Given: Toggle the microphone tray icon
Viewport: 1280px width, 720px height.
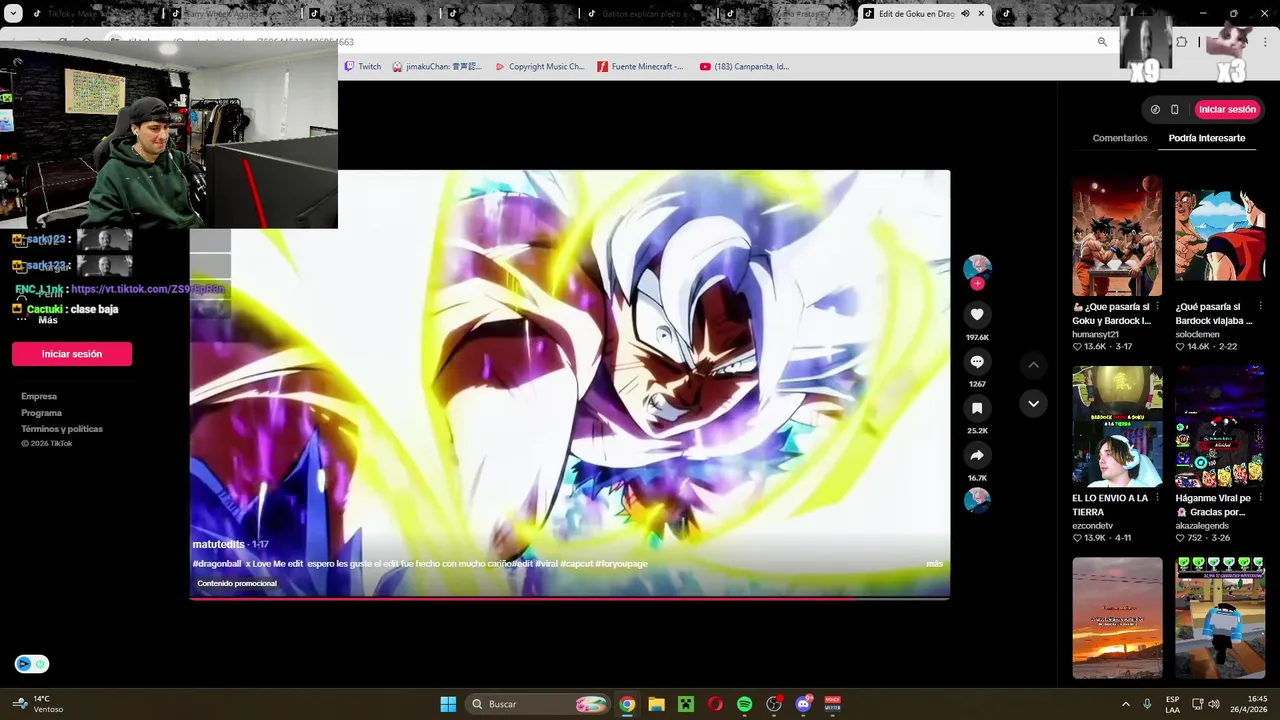Looking at the screenshot, I should pos(1147,704).
